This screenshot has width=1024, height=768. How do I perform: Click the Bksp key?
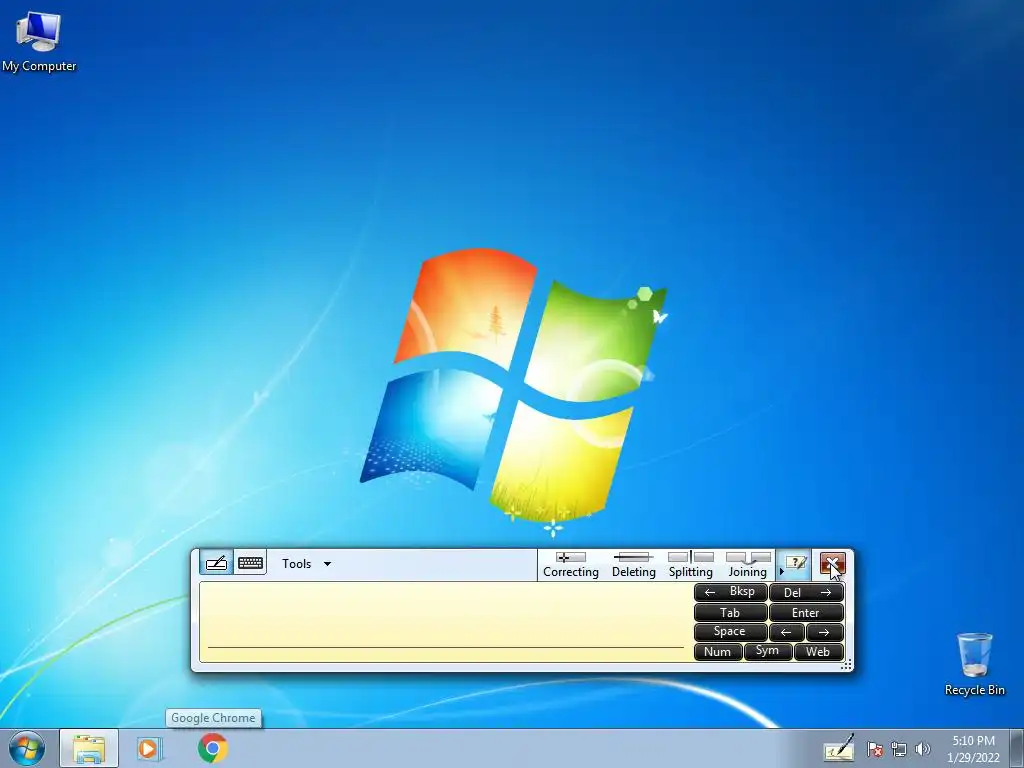tap(730, 592)
